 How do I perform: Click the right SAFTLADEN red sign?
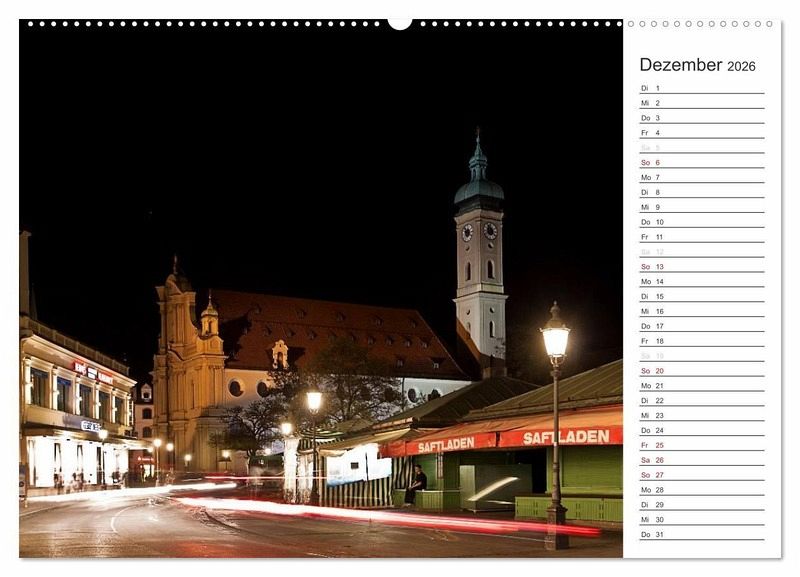(566, 437)
